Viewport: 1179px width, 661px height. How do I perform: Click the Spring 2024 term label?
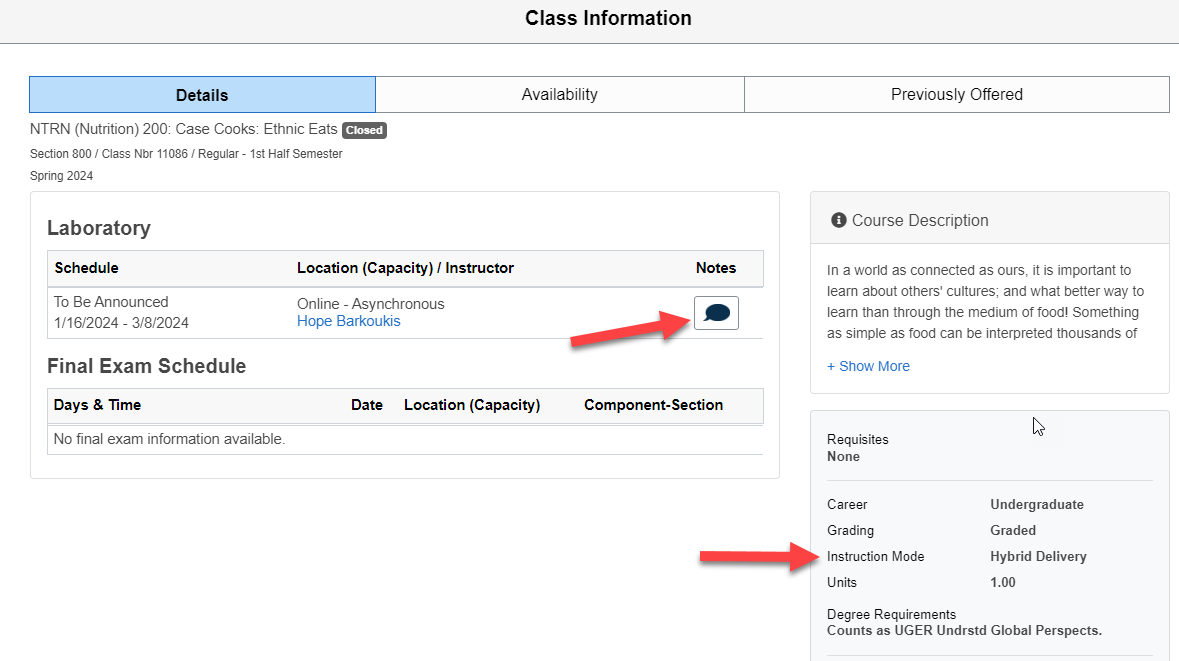[x=62, y=175]
